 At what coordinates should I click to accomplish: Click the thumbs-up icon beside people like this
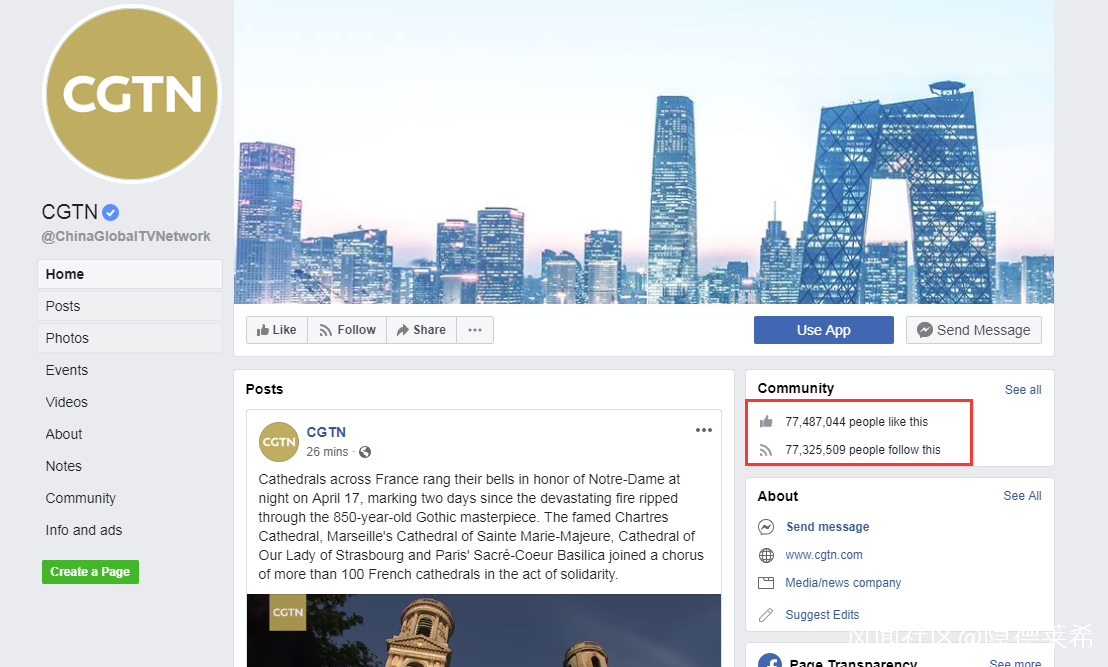pyautogui.click(x=766, y=422)
